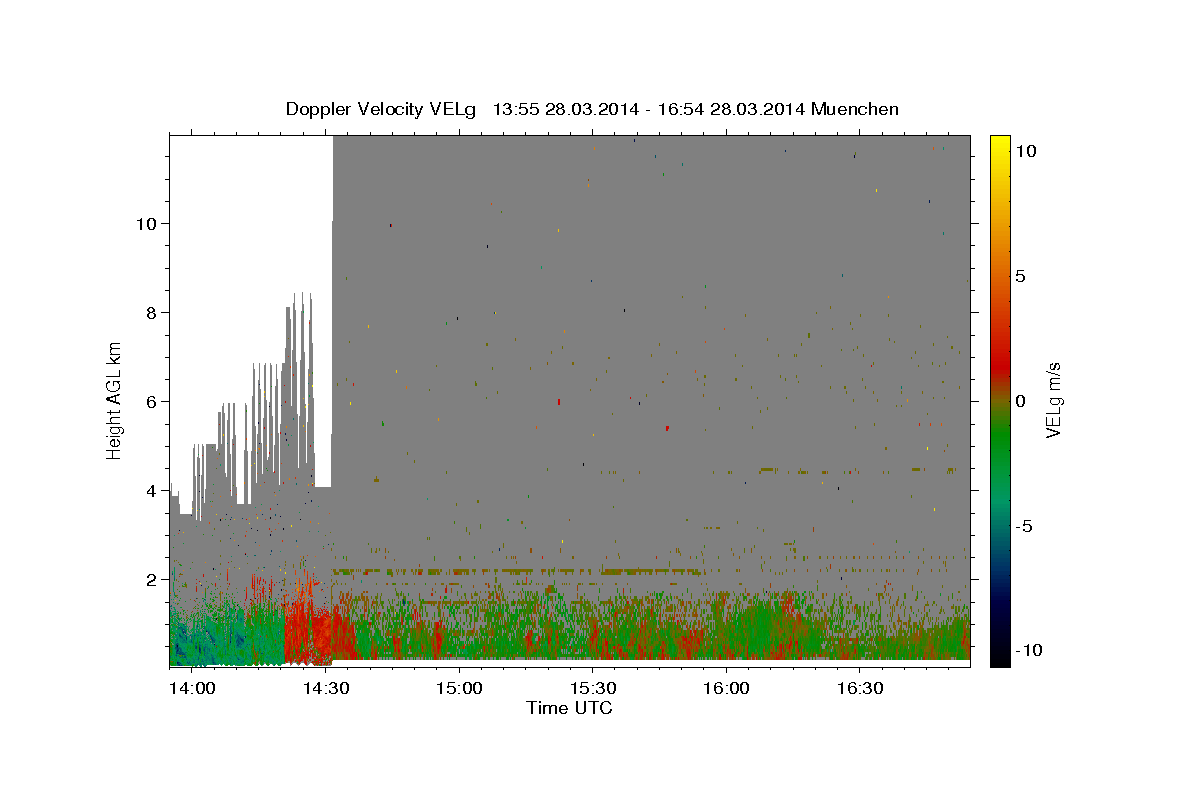This screenshot has width=1200, height=800.
Task: Pick the black bottom of the colorbar
Action: coord(1000,657)
